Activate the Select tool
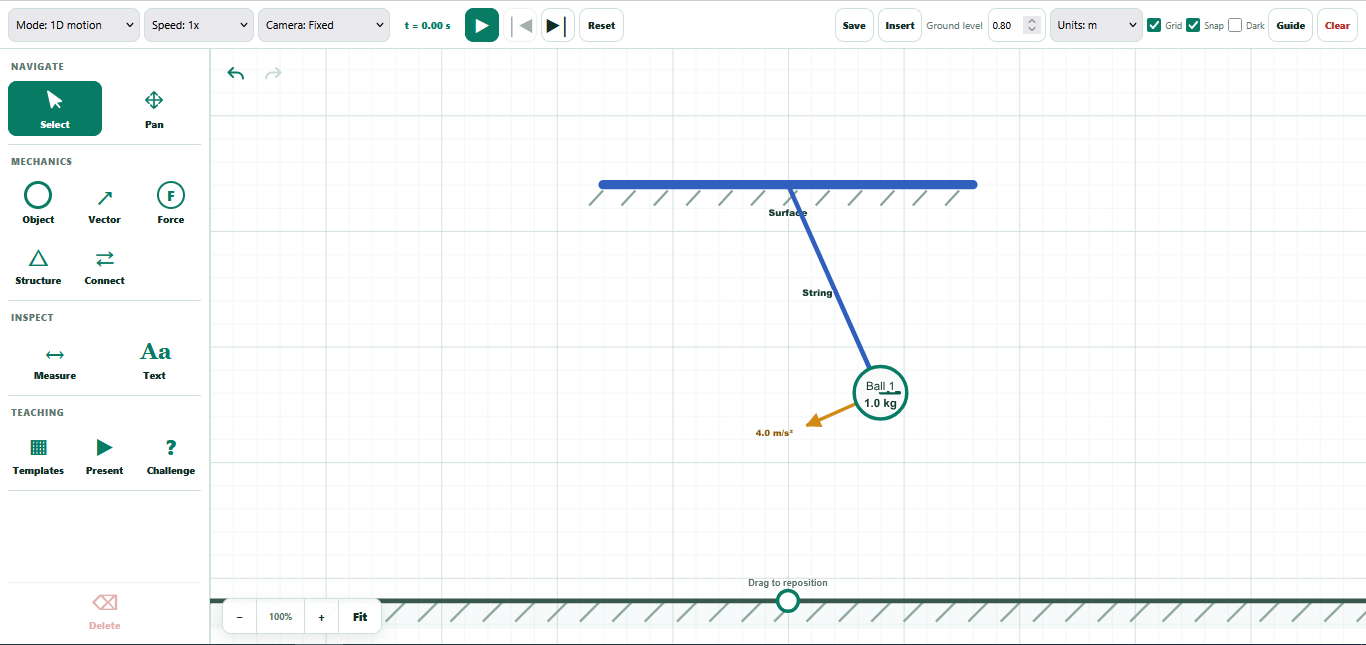This screenshot has height=645, width=1366. click(x=55, y=108)
